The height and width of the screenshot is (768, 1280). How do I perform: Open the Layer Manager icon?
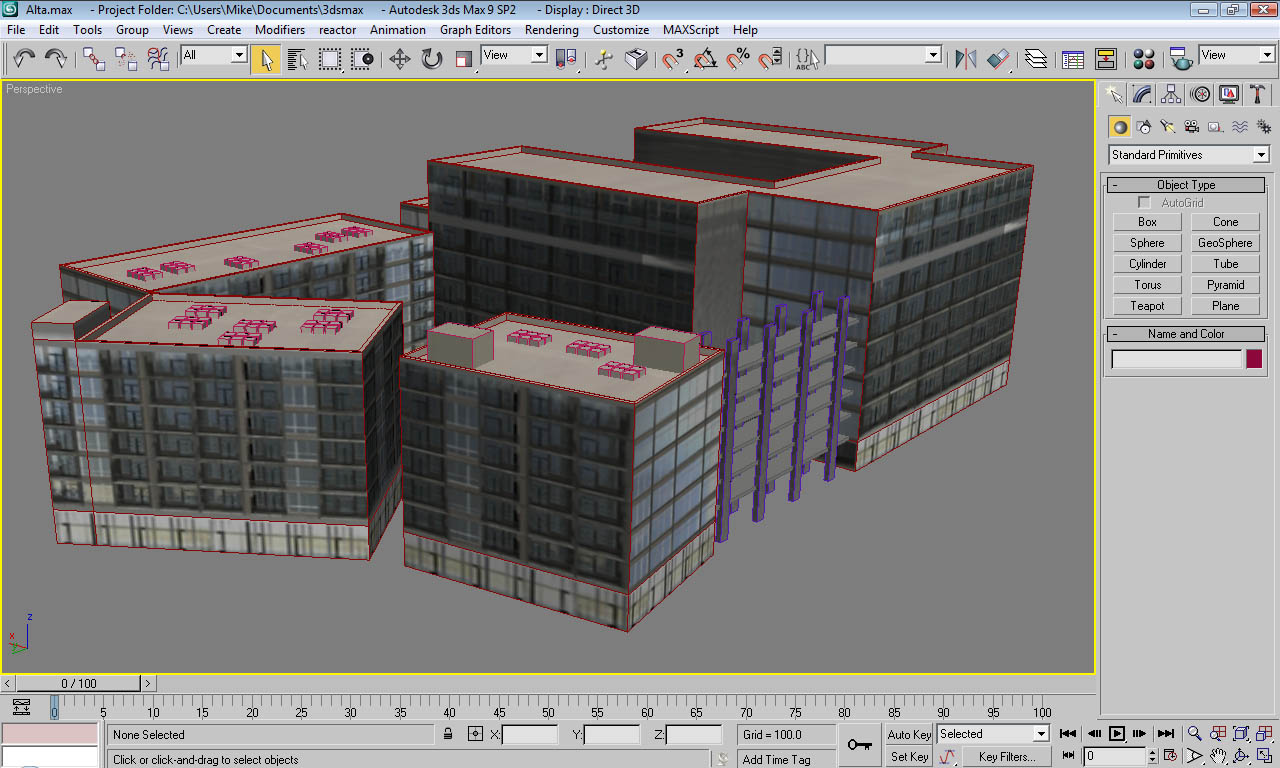tap(1036, 59)
